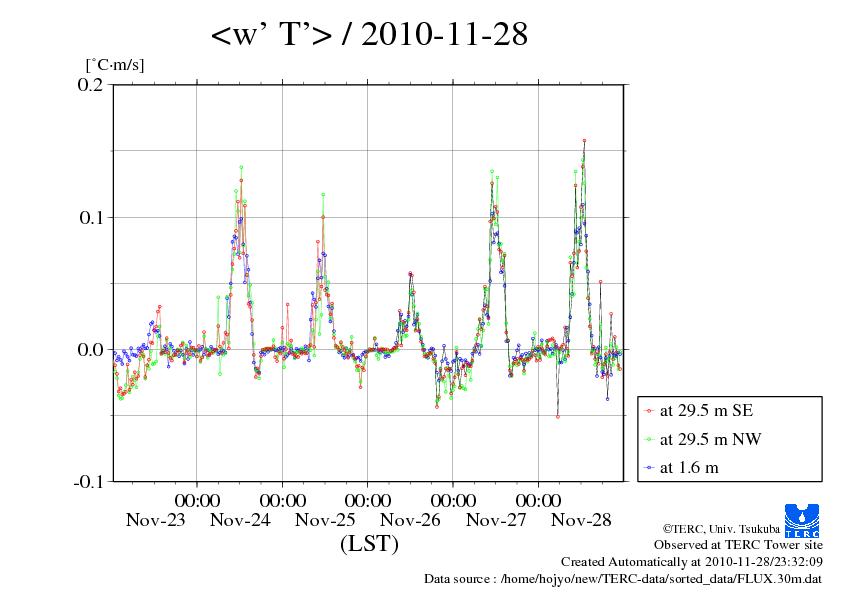The width and height of the screenshot is (842, 595).
Task: Click the 00:00 tick label above Nov-26
Action: coord(368,500)
